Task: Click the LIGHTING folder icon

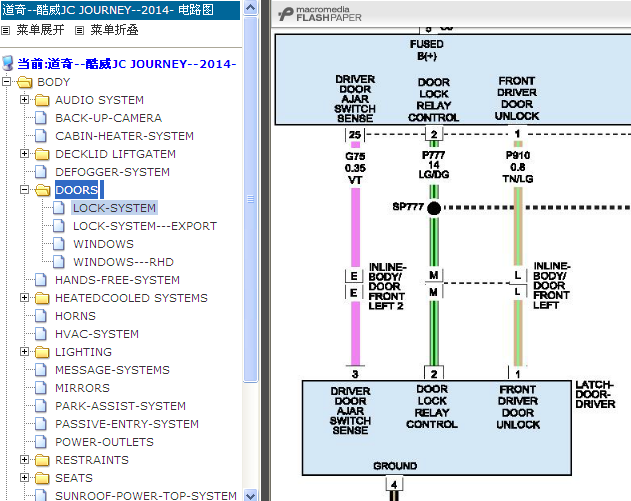Action: pyautogui.click(x=42, y=352)
